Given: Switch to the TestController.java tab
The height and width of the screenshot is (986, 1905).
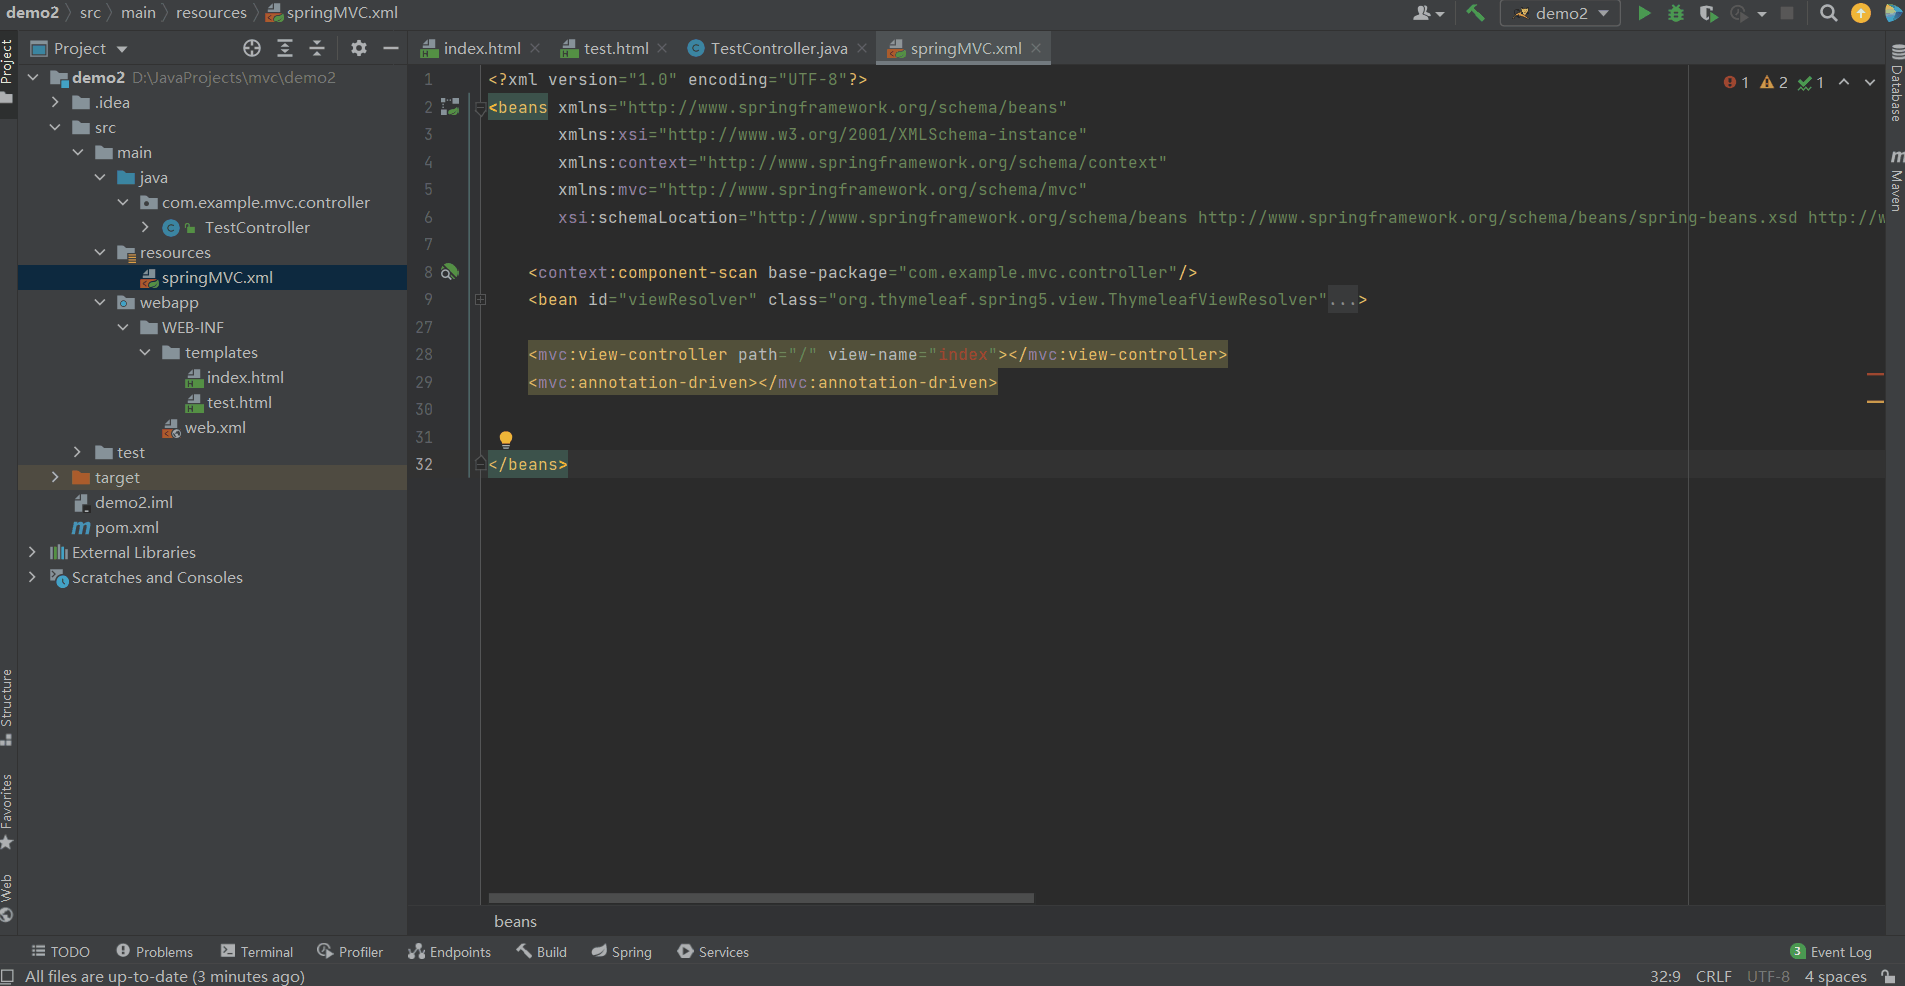Looking at the screenshot, I should pyautogui.click(x=775, y=47).
